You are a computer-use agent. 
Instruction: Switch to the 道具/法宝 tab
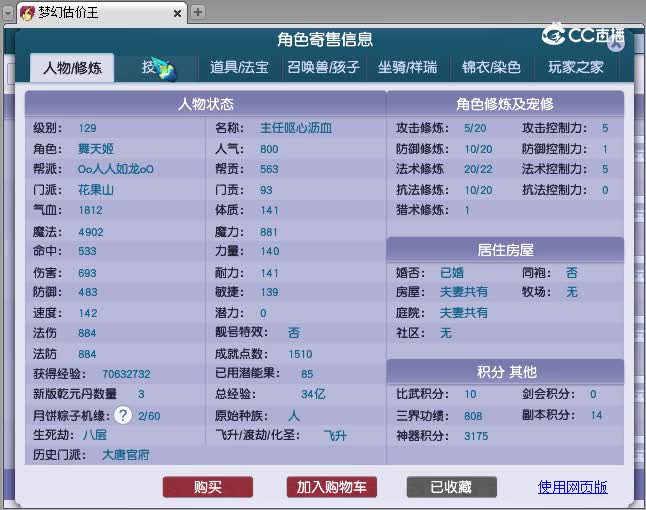pos(239,68)
